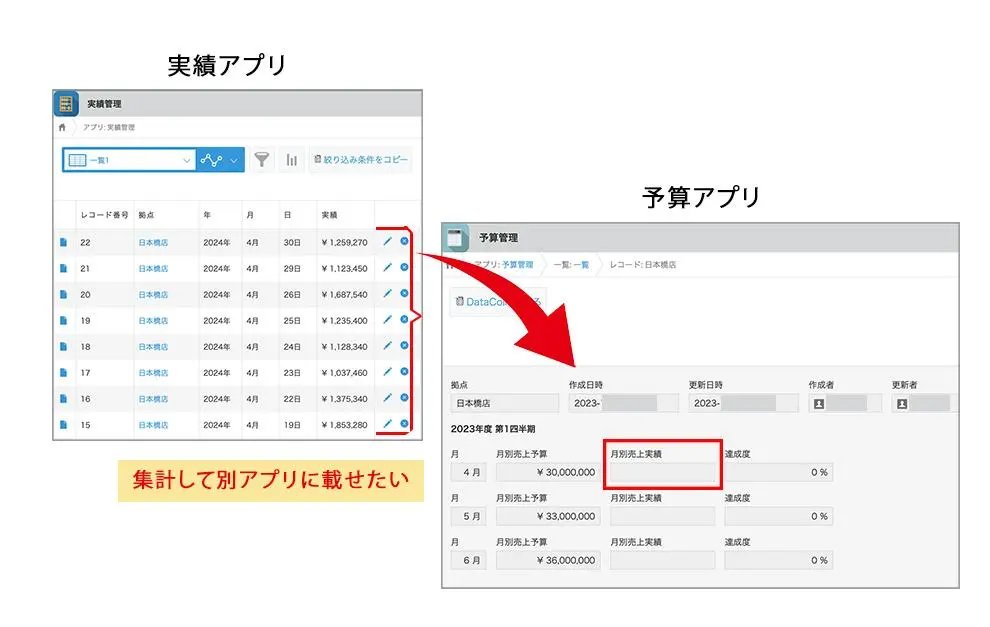Image resolution: width=990 pixels, height=627 pixels.
Task: Open record number 22 link
Action: (84, 242)
